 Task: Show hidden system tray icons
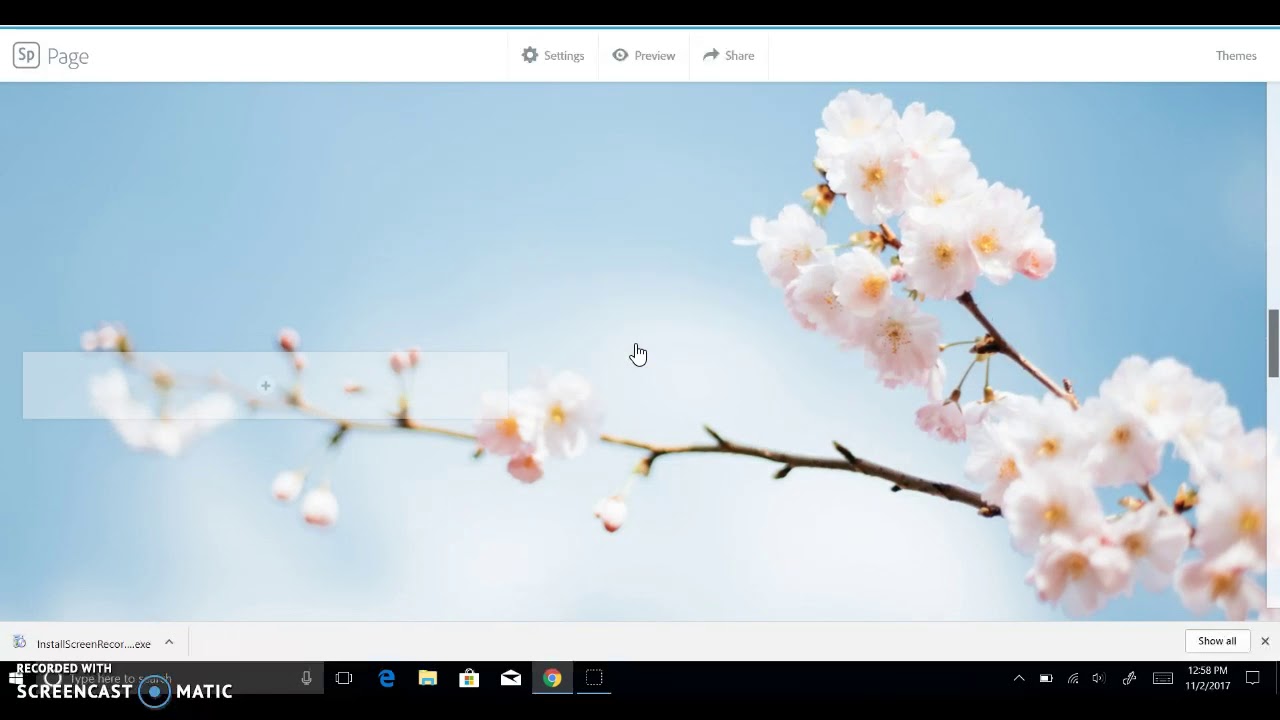[x=1019, y=678]
